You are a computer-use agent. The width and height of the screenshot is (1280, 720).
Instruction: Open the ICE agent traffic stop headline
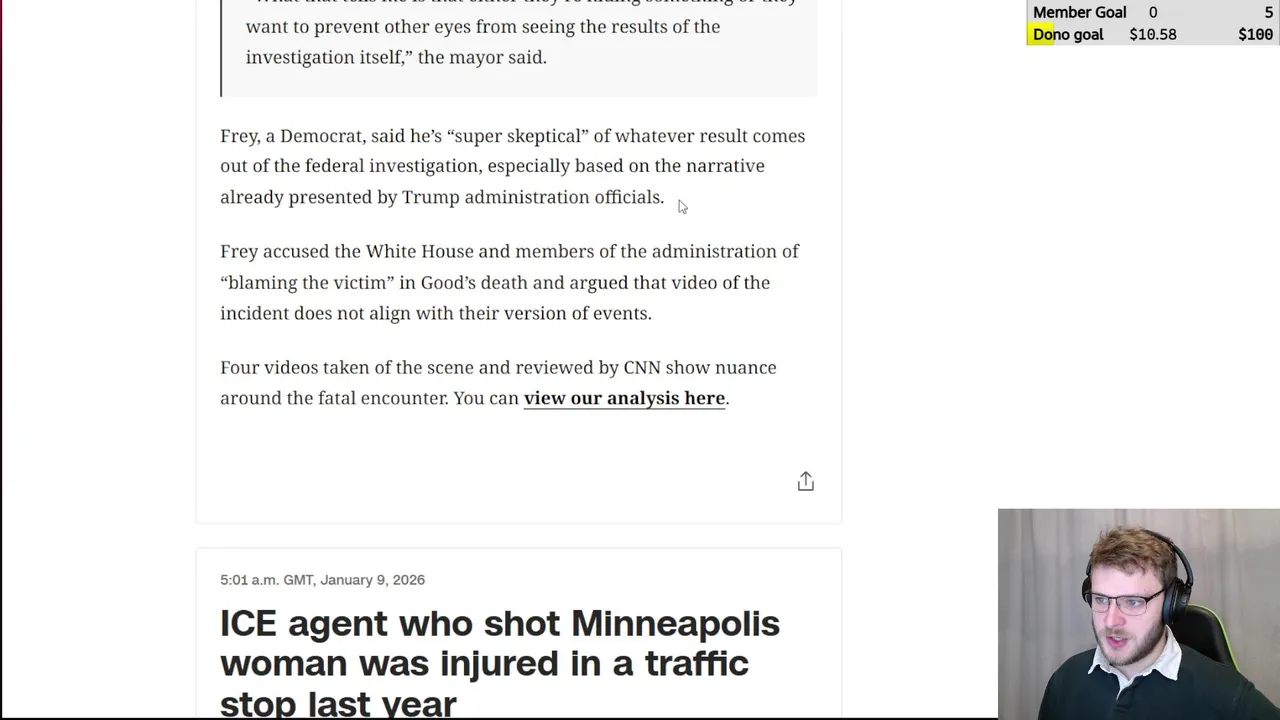pyautogui.click(x=499, y=662)
